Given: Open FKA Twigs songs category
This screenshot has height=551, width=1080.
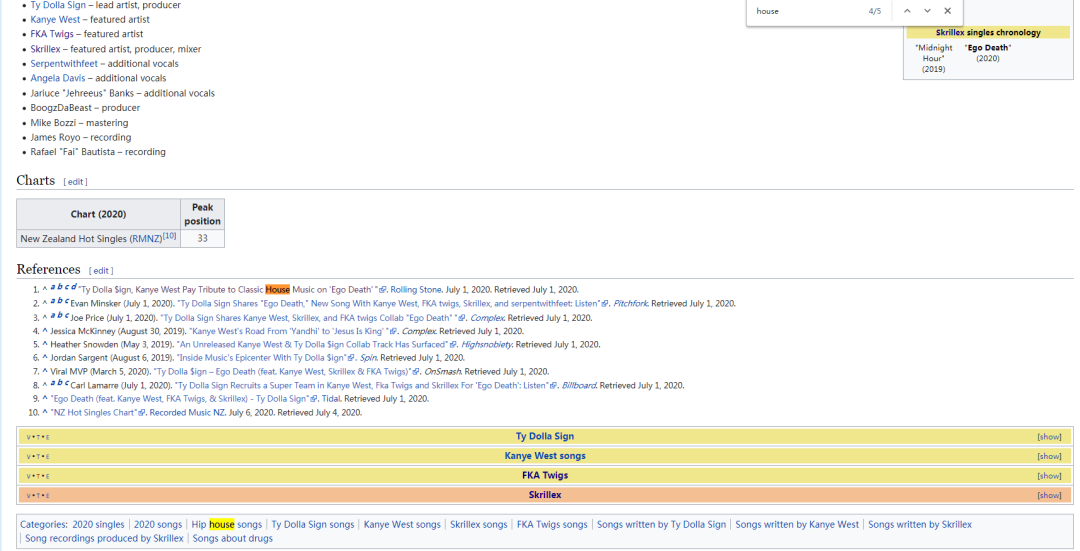Looking at the screenshot, I should (552, 524).
